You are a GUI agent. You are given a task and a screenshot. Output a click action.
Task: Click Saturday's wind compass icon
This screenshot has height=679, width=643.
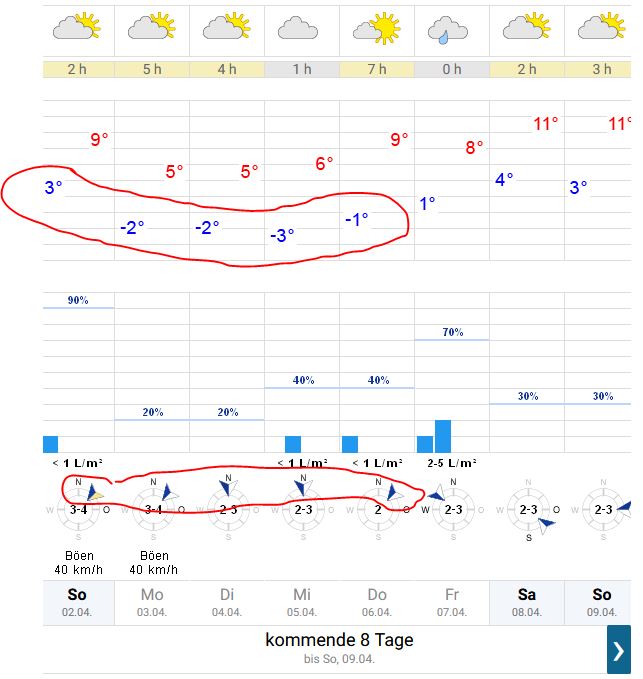coord(528,509)
